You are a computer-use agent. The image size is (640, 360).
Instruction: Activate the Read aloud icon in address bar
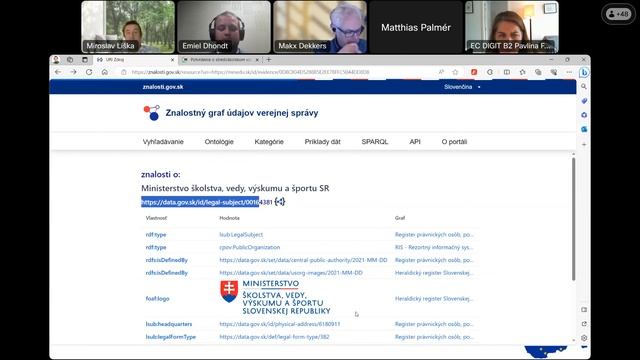pyautogui.click(x=441, y=72)
